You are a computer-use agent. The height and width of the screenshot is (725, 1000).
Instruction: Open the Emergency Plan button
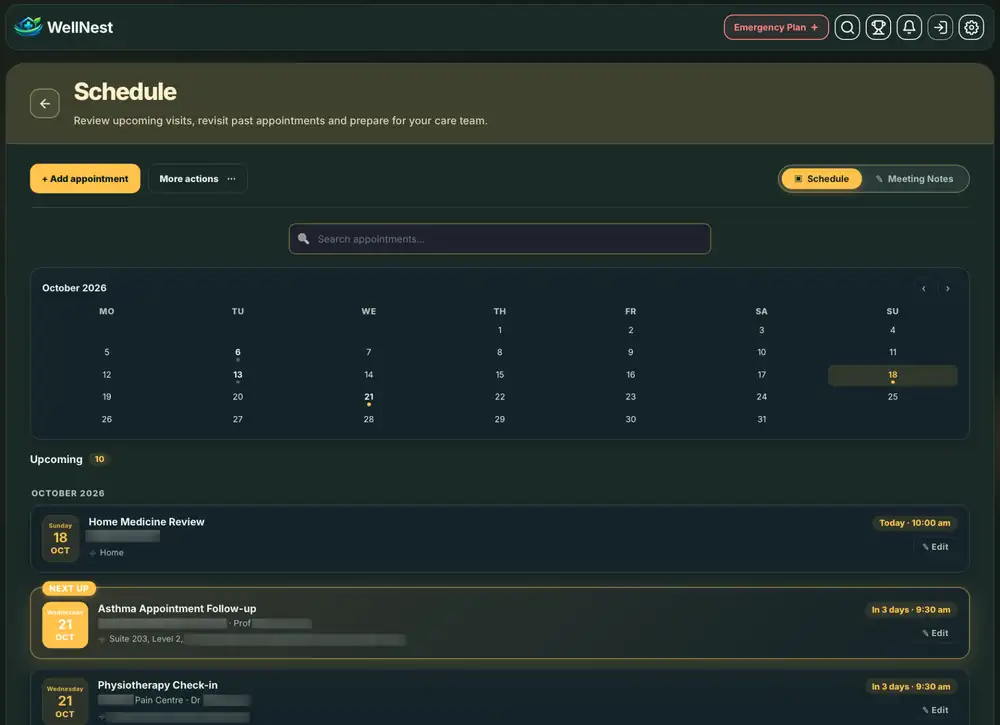[x=776, y=27]
